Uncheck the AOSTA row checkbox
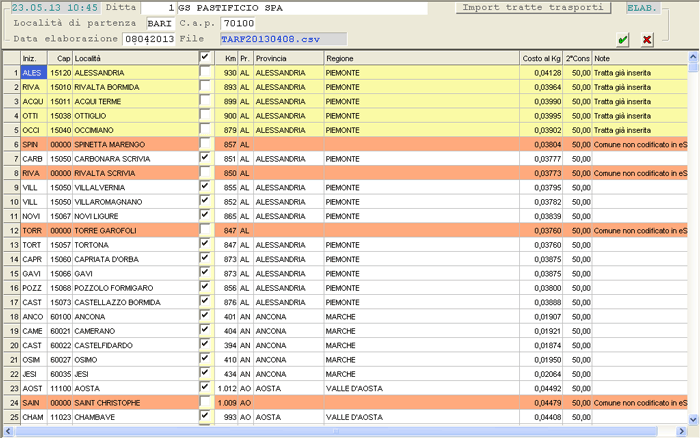700x438 pixels. click(205, 388)
